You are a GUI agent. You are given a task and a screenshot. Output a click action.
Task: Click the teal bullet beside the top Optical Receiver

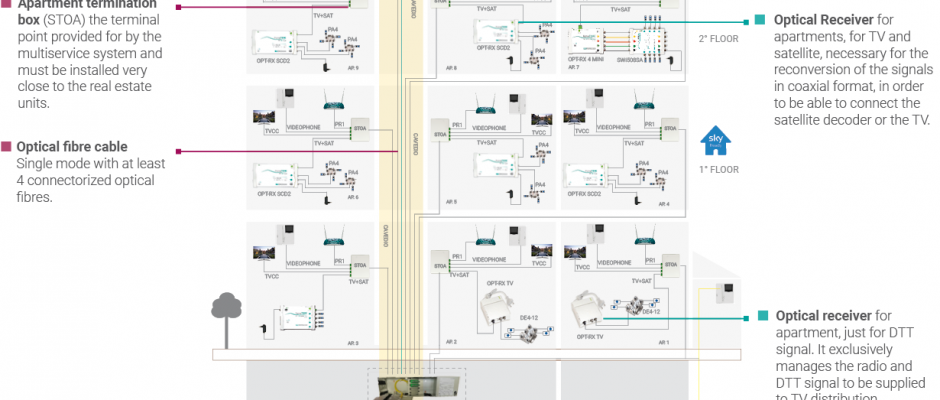coord(760,19)
